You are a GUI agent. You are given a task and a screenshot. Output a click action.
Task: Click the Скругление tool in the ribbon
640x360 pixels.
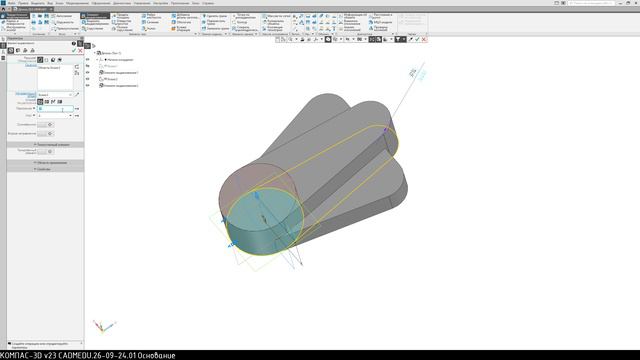coord(93,29)
